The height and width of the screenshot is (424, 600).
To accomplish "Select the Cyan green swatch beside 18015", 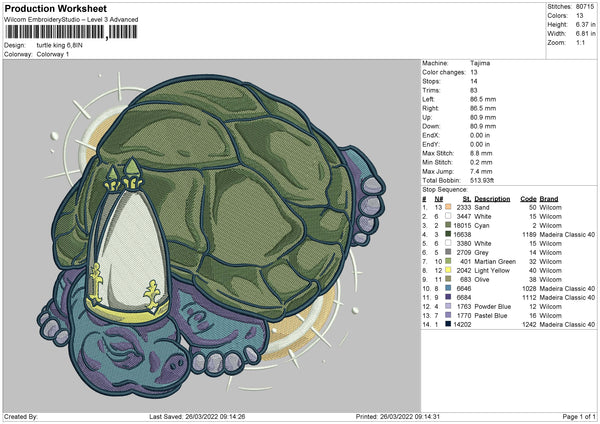I will [x=448, y=225].
